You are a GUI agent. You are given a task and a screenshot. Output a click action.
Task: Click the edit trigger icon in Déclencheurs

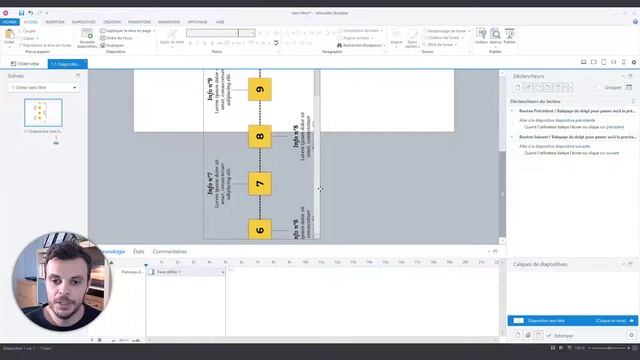528,87
